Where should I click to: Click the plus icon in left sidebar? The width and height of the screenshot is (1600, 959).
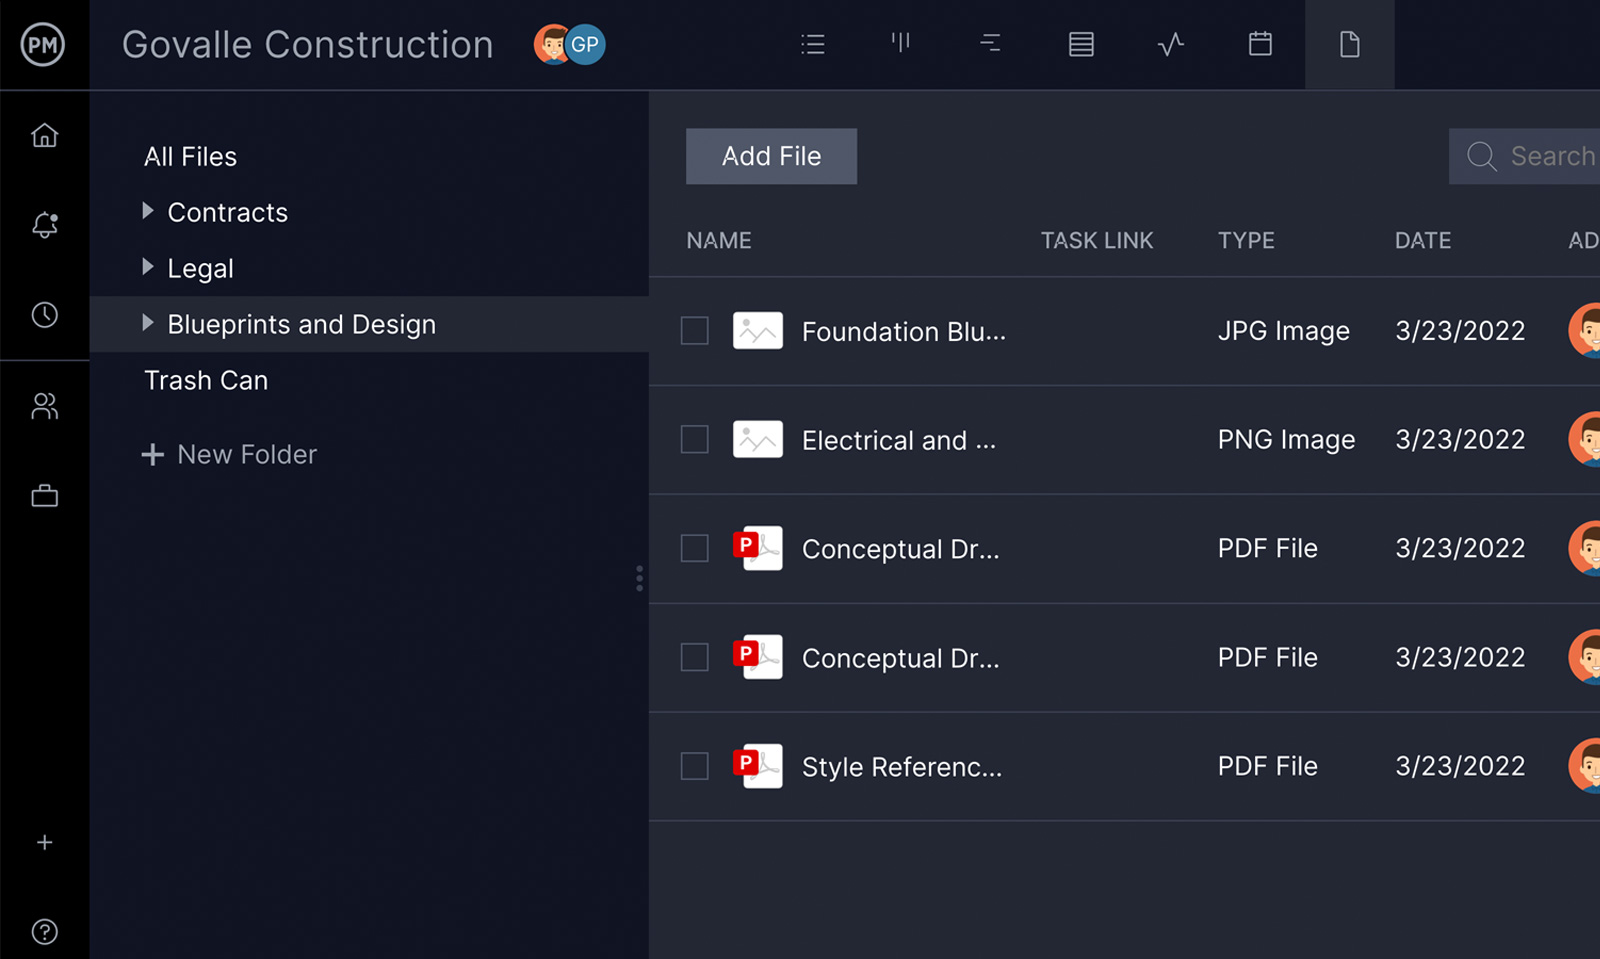pos(44,842)
